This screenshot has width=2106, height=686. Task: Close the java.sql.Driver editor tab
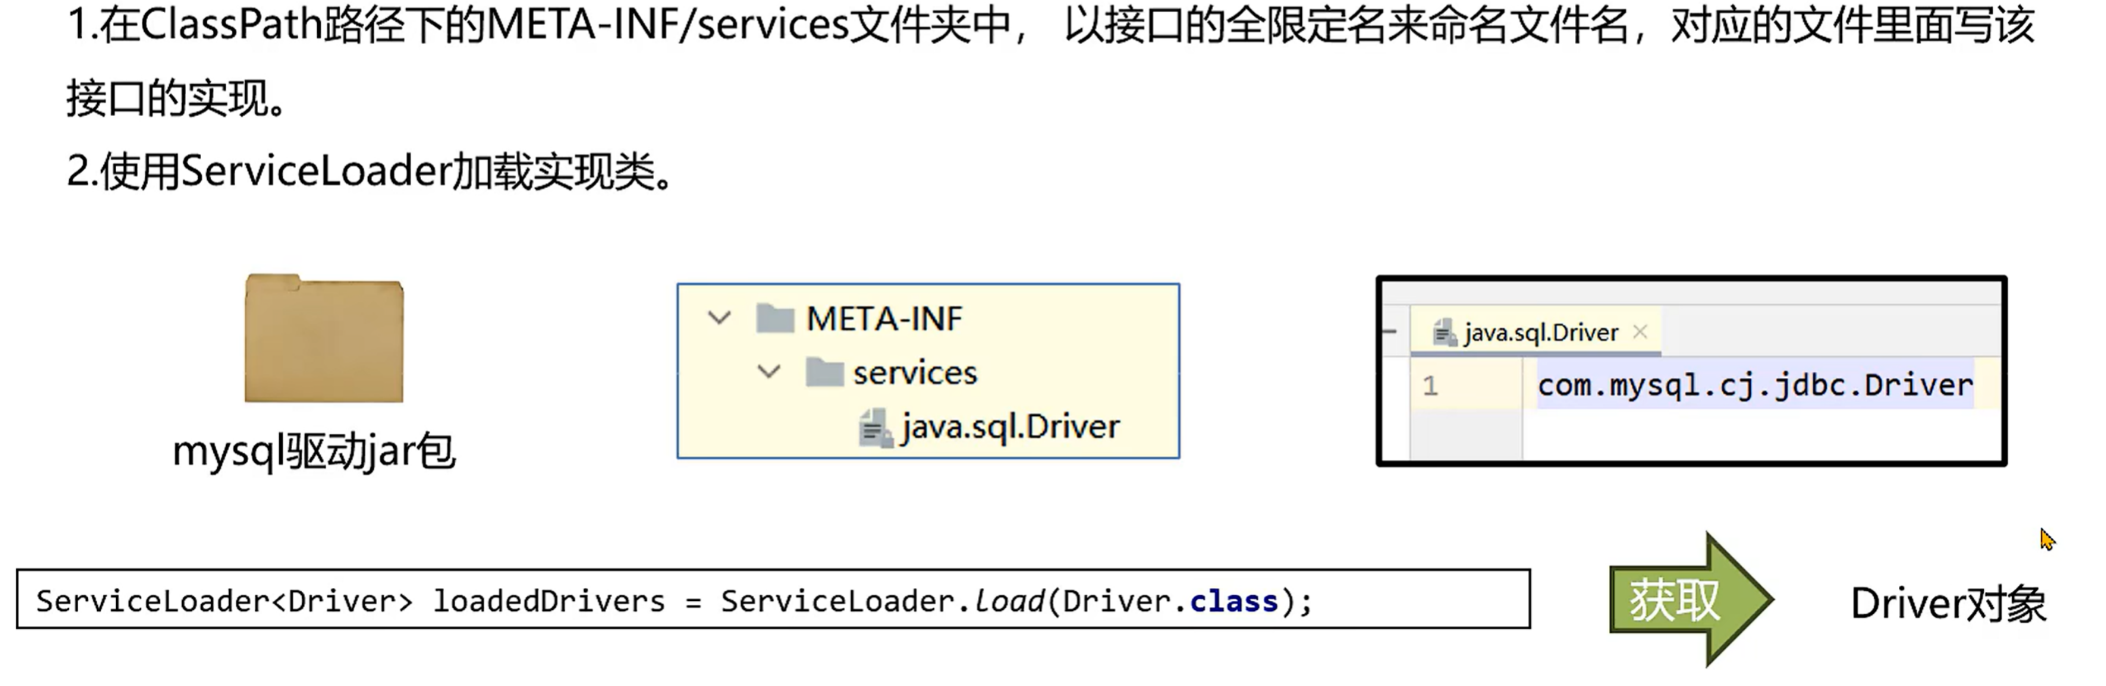coord(1640,332)
